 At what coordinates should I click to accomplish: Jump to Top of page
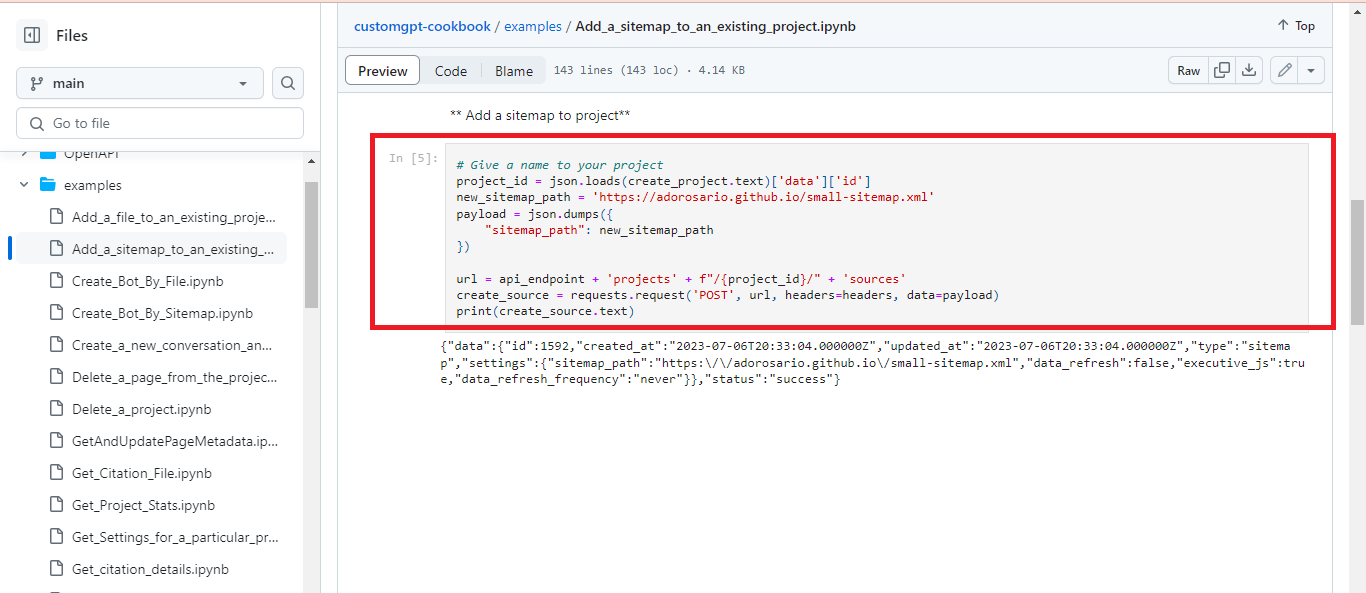click(x=1296, y=26)
